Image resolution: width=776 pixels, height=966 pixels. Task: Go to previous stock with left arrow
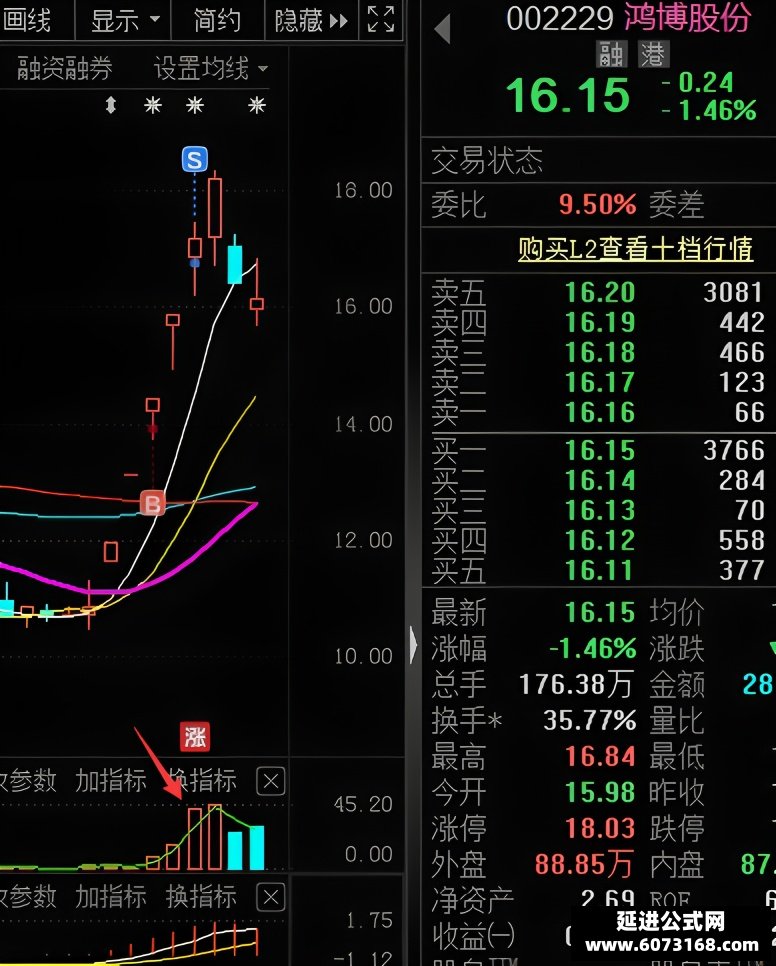pos(442,28)
